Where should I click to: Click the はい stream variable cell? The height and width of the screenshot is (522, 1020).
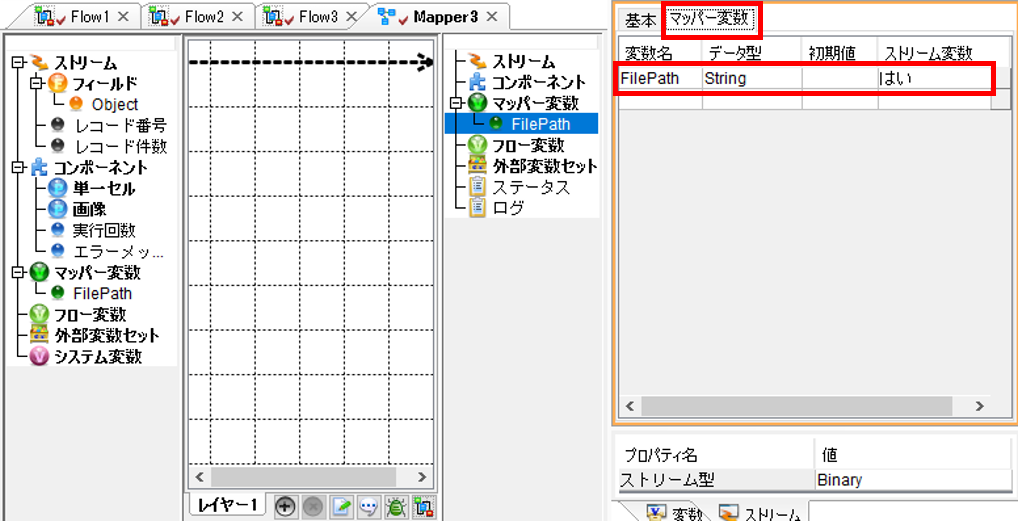pos(933,79)
